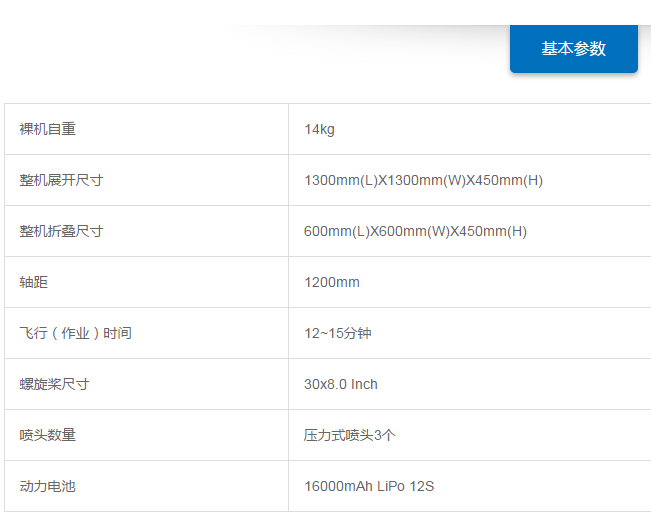Screen dimensions: 651x518
Task: Click the 12~15分钟 flight time value
Action: 337,333
